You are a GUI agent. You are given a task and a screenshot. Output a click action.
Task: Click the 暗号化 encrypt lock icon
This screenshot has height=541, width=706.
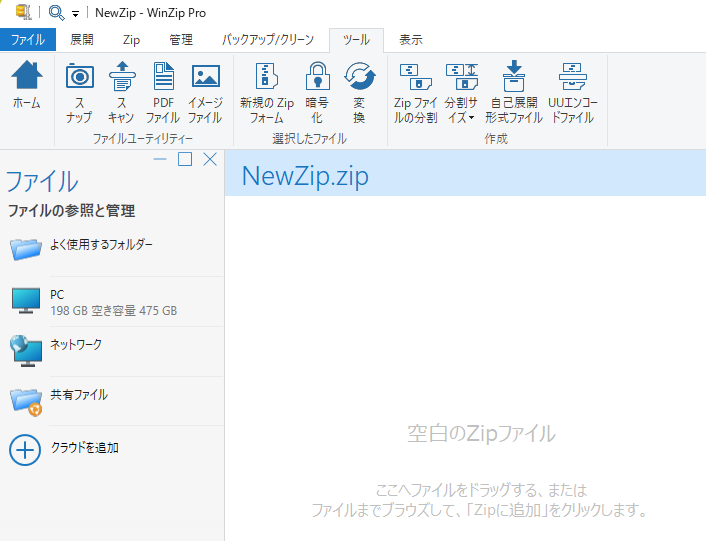pos(317,77)
